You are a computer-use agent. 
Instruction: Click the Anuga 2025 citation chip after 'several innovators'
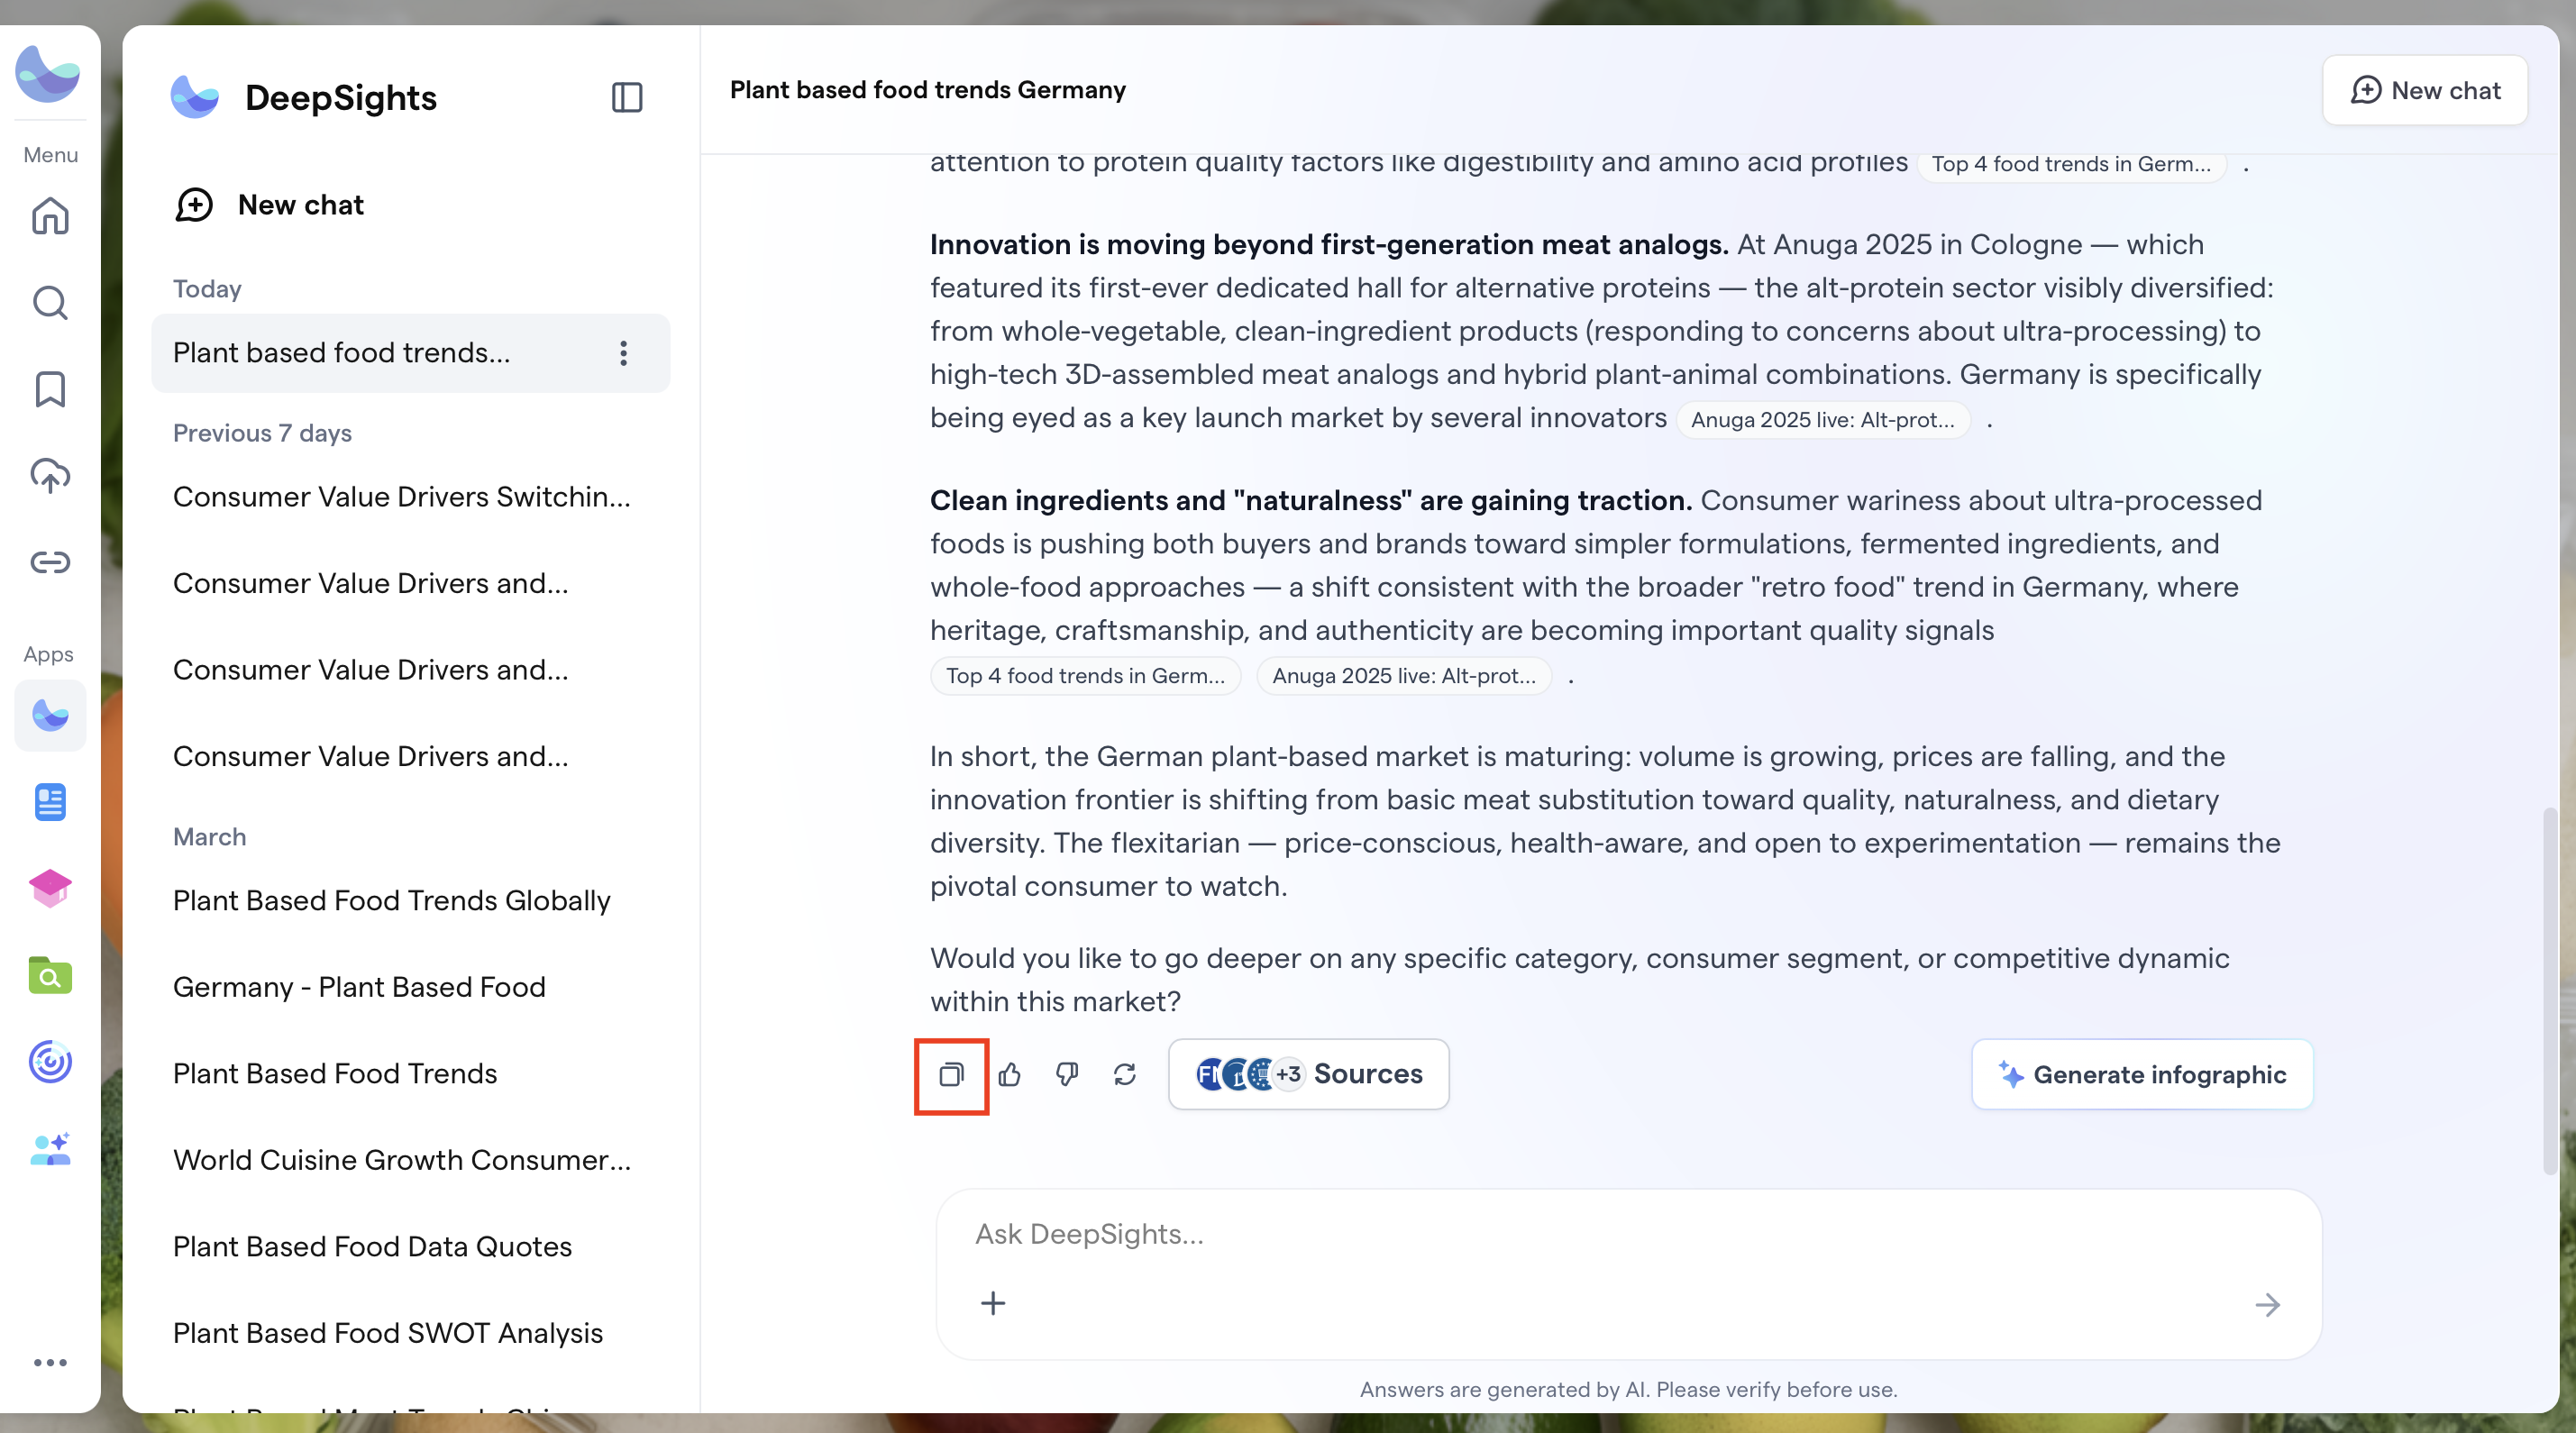1822,420
